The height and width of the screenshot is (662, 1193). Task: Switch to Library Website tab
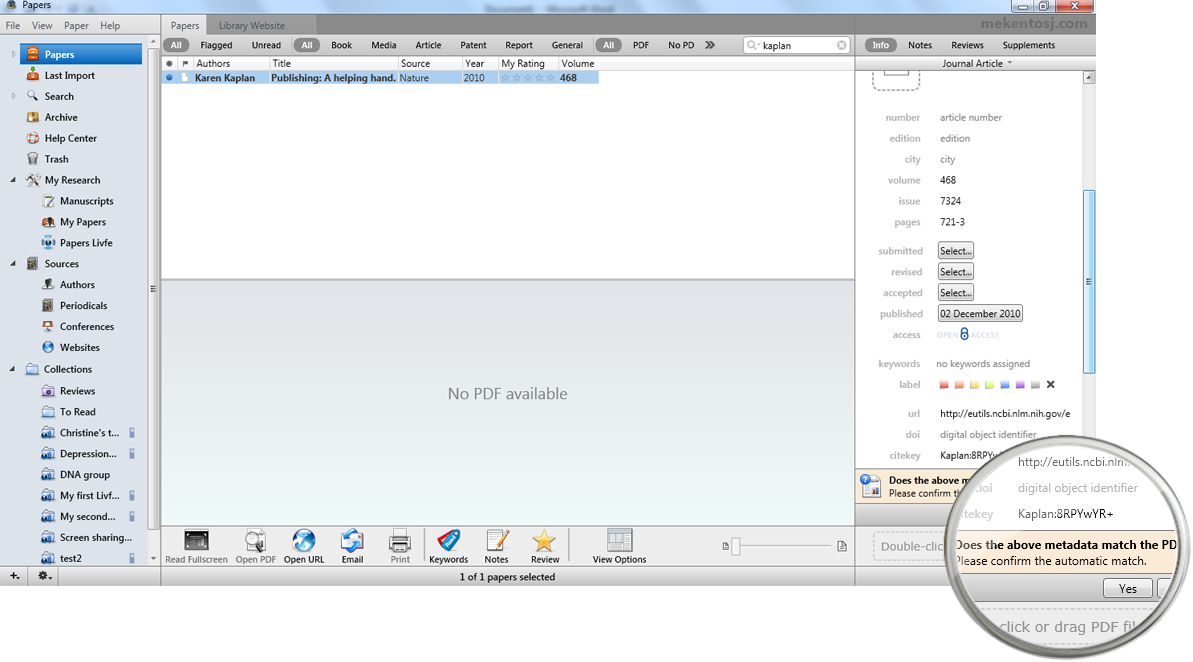(x=252, y=25)
